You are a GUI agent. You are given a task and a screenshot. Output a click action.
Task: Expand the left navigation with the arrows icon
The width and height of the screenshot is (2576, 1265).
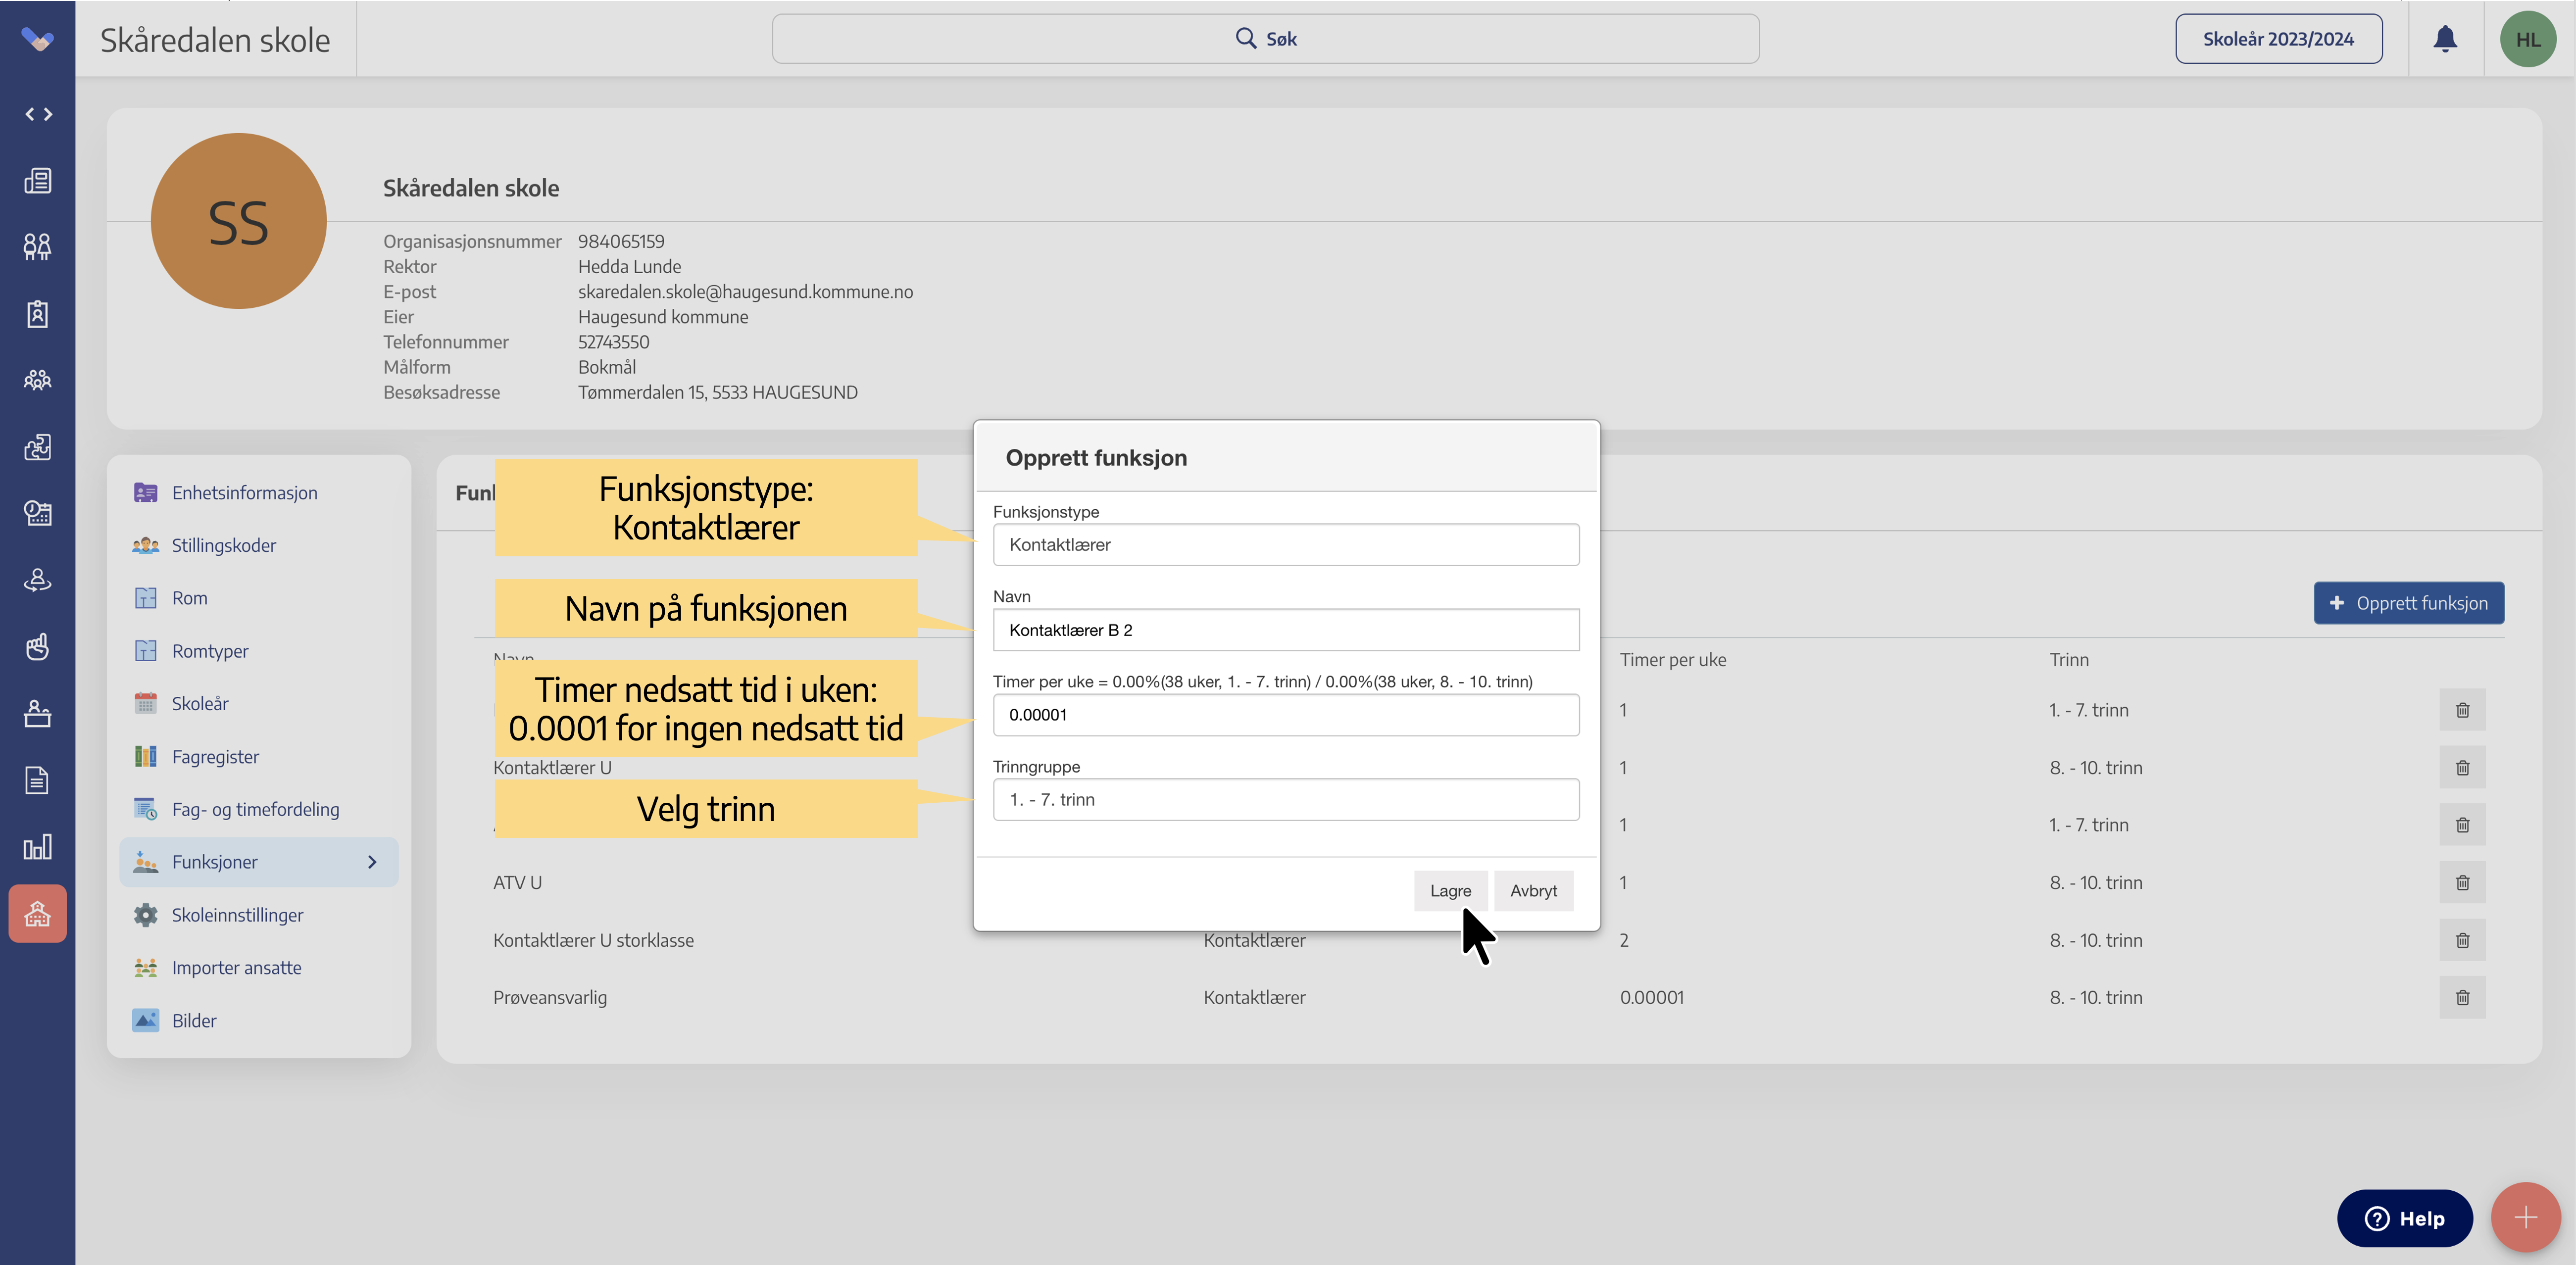coord(38,114)
